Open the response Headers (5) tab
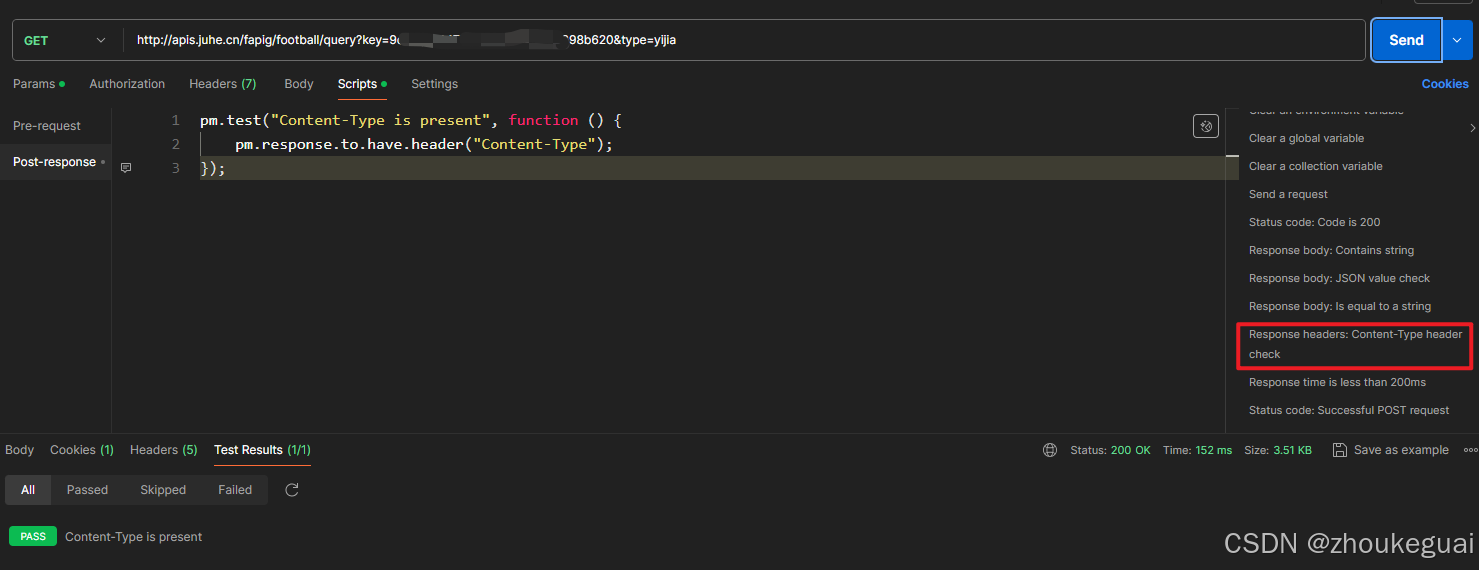 point(164,450)
